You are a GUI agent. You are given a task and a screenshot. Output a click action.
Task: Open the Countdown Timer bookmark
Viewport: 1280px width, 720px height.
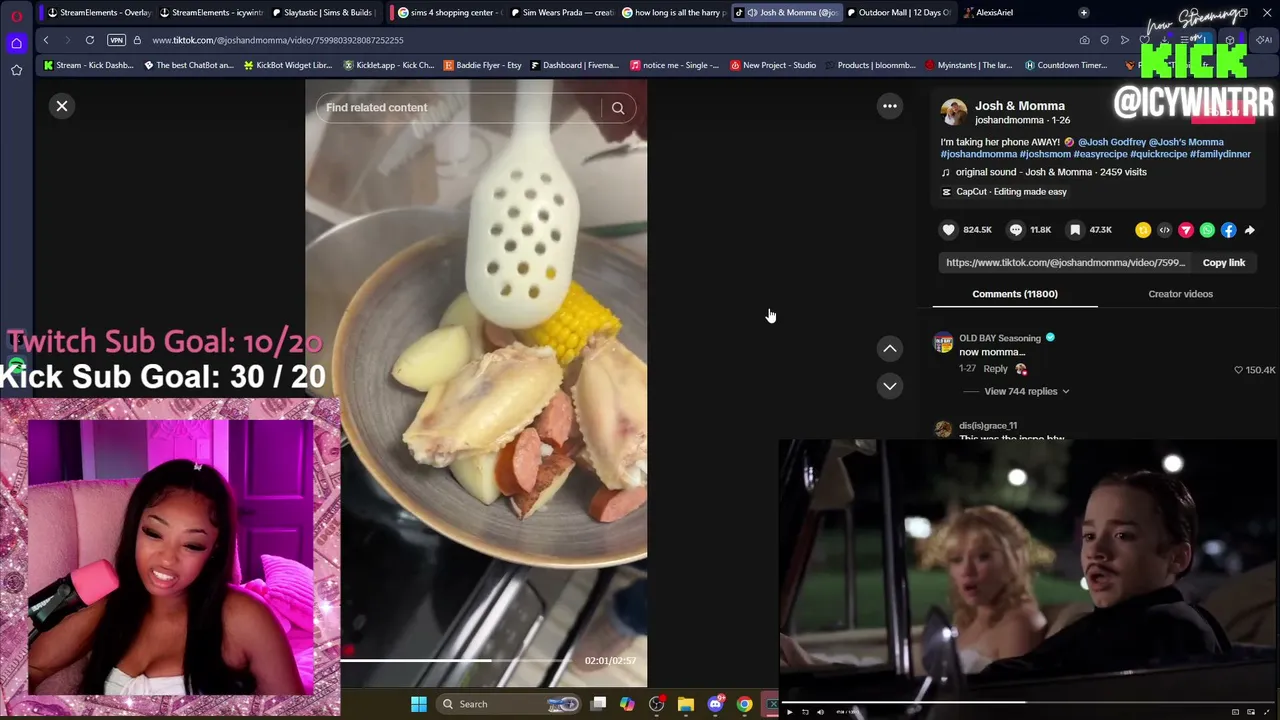[x=1066, y=65]
